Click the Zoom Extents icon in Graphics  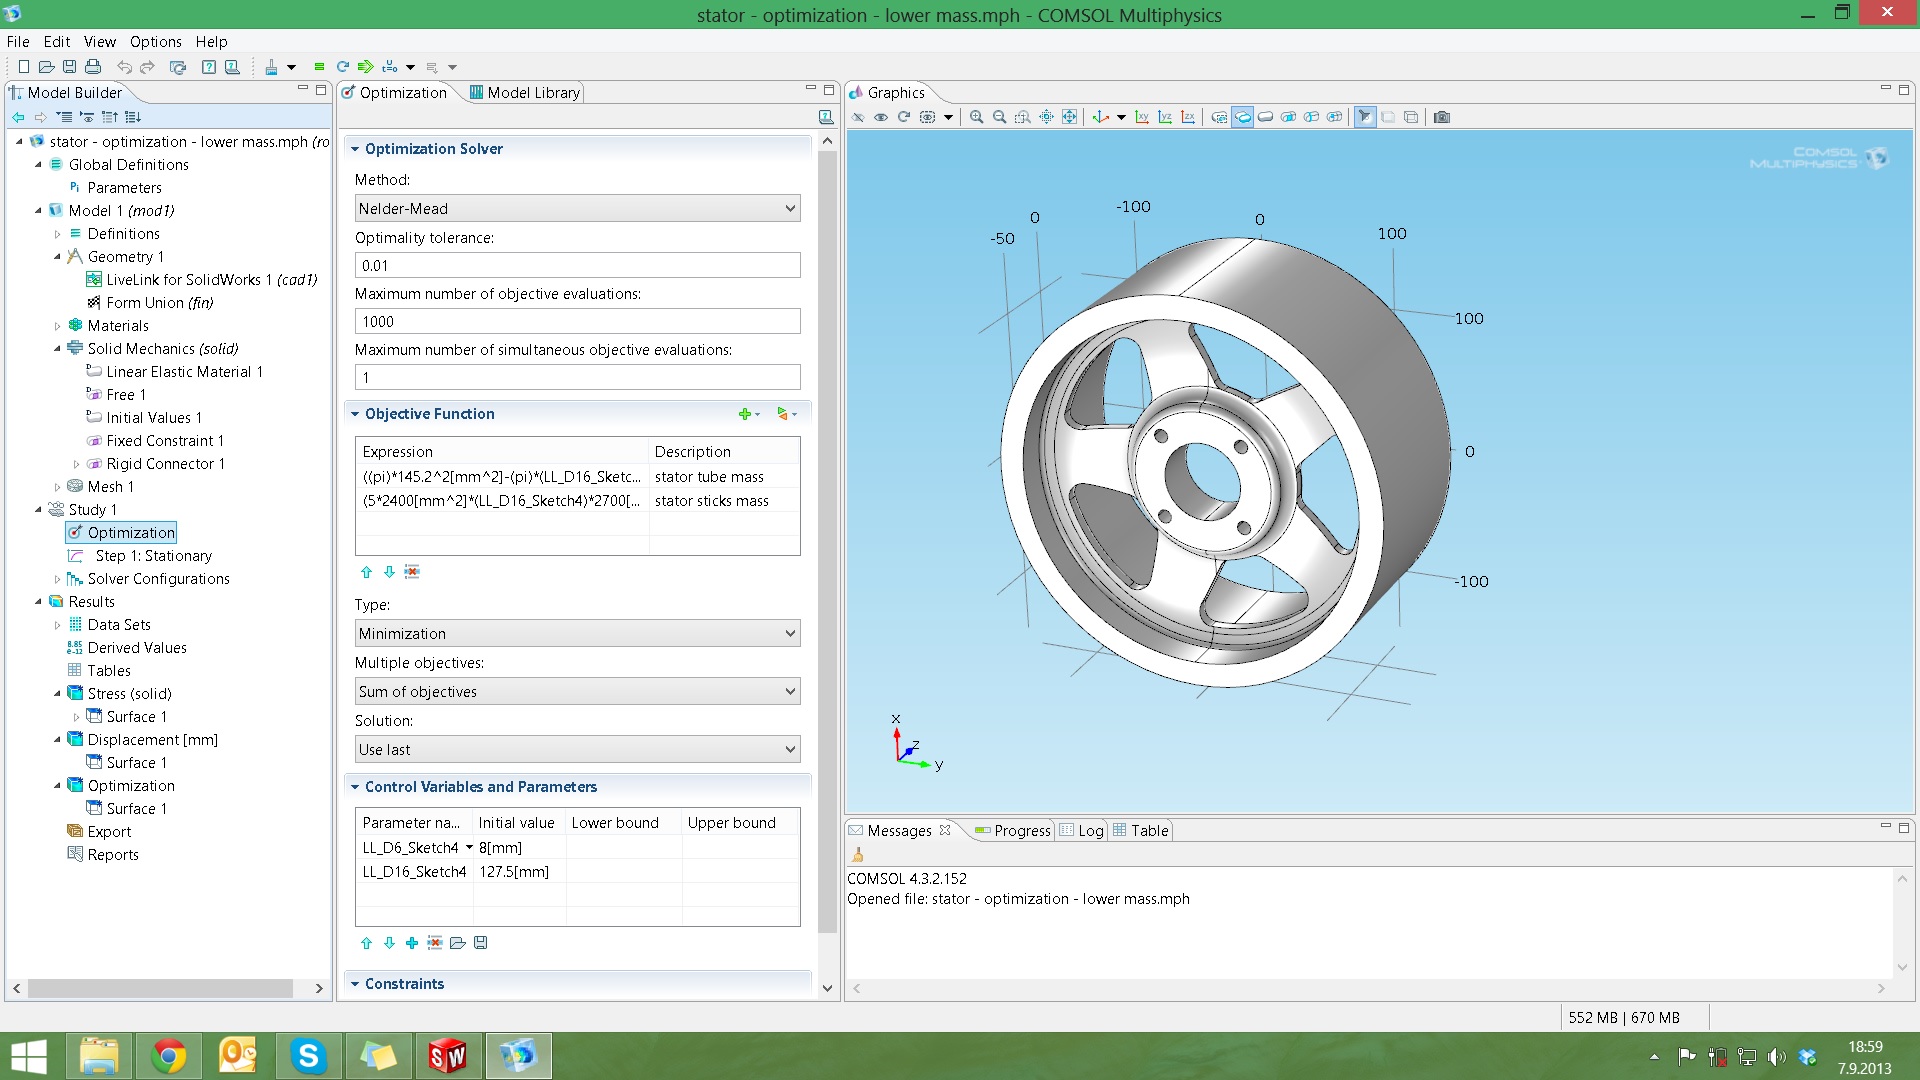click(1069, 117)
